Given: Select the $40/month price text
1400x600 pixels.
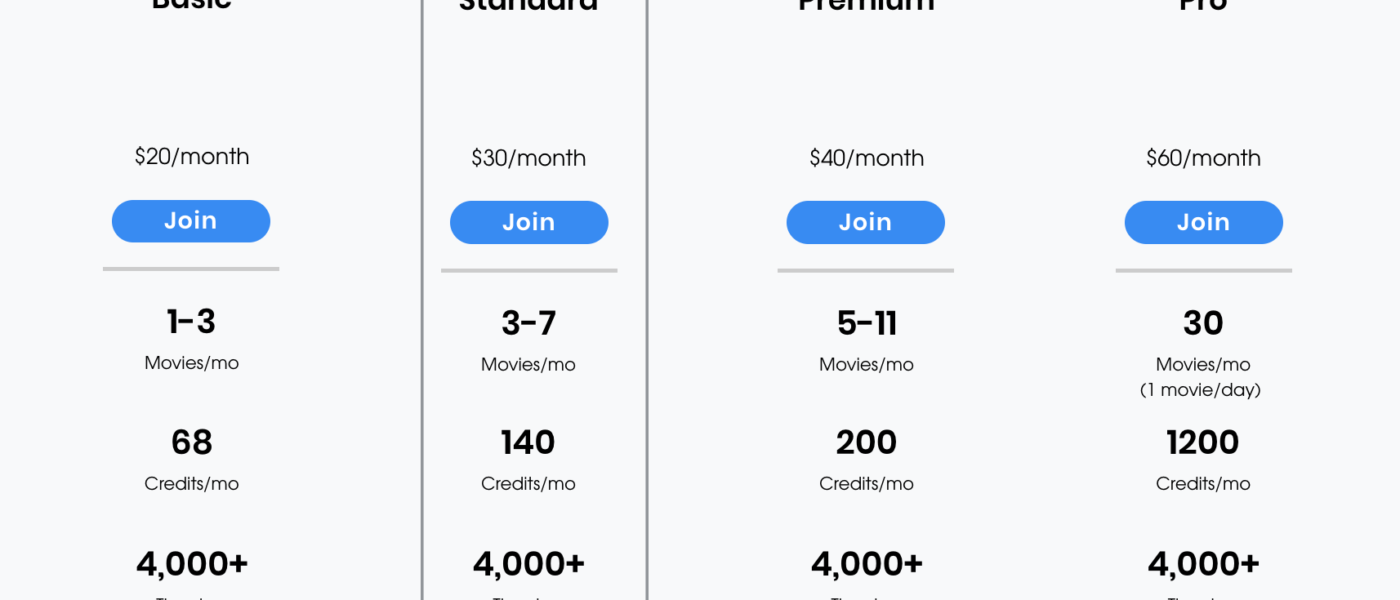Looking at the screenshot, I should 866,158.
